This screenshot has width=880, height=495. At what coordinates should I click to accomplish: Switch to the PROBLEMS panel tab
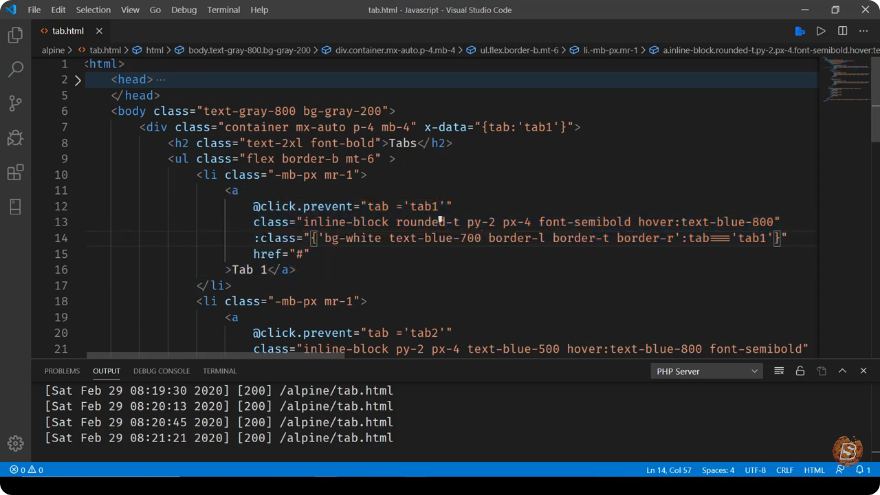(x=62, y=371)
